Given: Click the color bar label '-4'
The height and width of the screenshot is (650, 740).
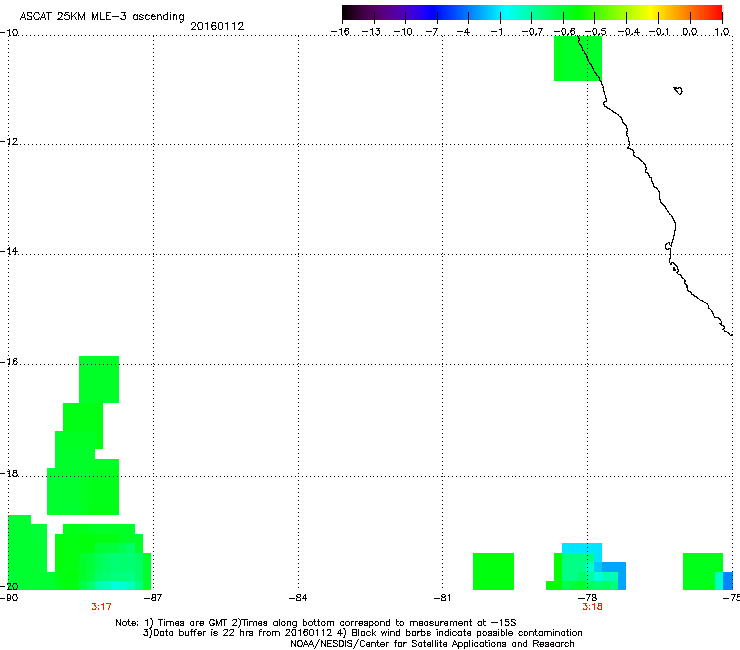Looking at the screenshot, I should pos(463,32).
